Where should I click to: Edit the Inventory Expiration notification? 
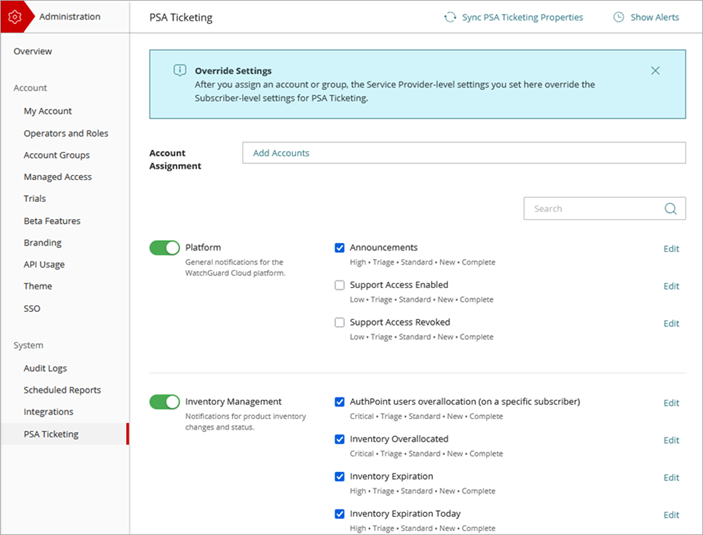[671, 478]
